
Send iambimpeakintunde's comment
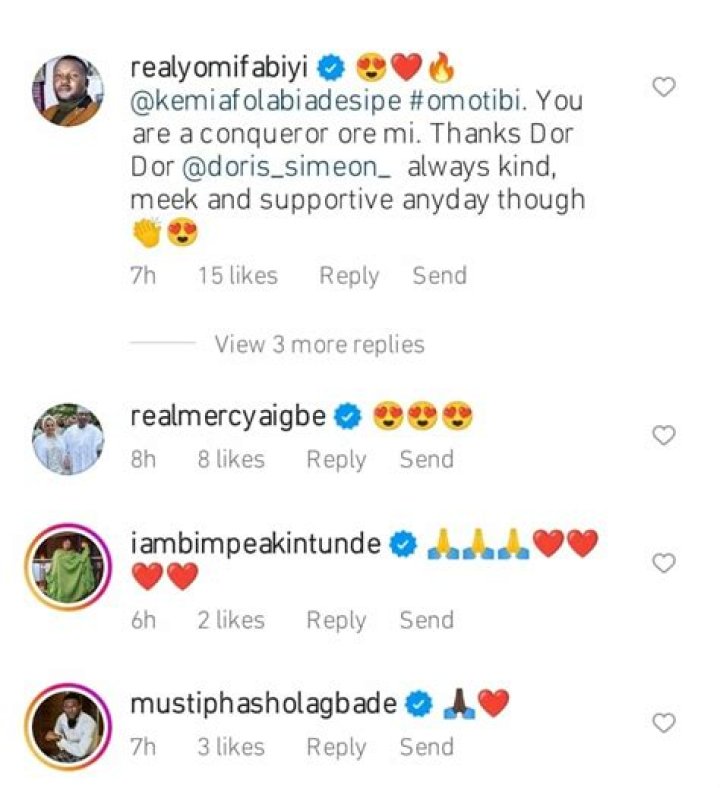(x=426, y=621)
